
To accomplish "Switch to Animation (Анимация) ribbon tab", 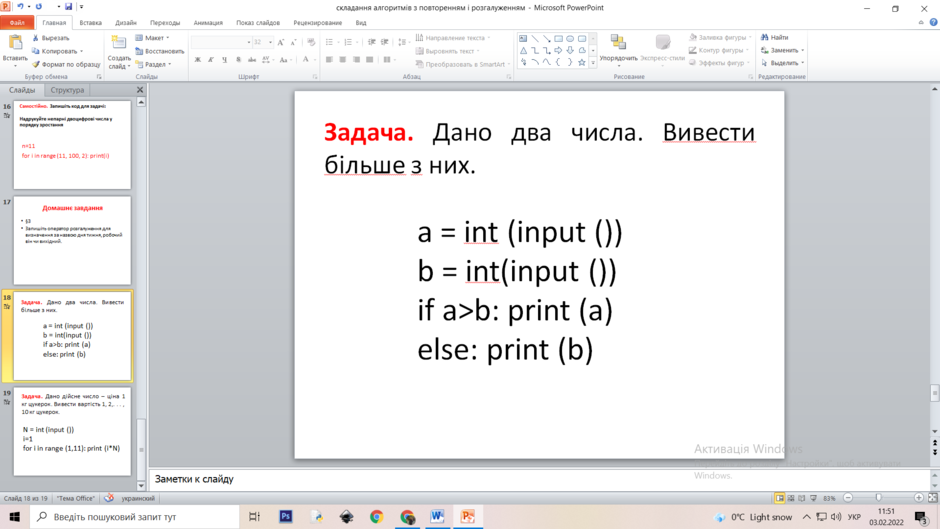I will [208, 23].
